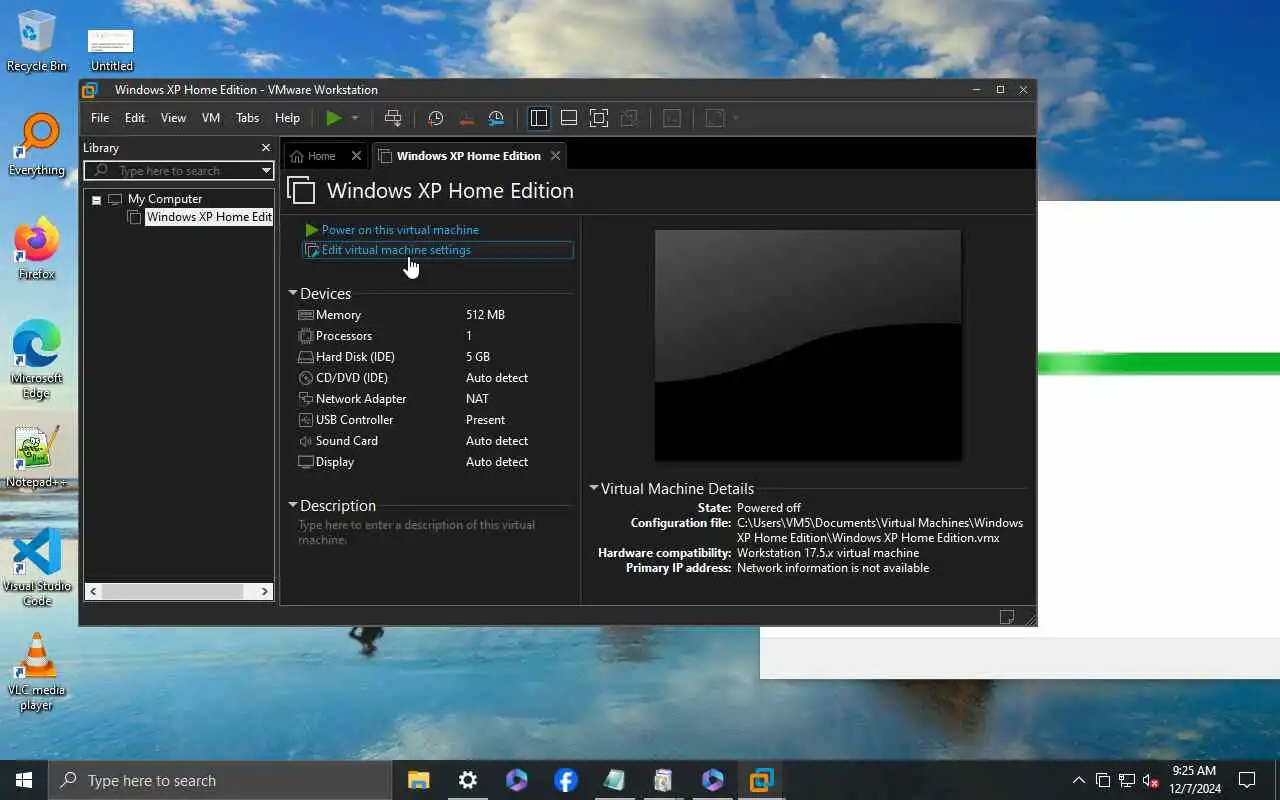Image resolution: width=1280 pixels, height=800 pixels.
Task: Collapse the Devices section
Action: tap(293, 293)
